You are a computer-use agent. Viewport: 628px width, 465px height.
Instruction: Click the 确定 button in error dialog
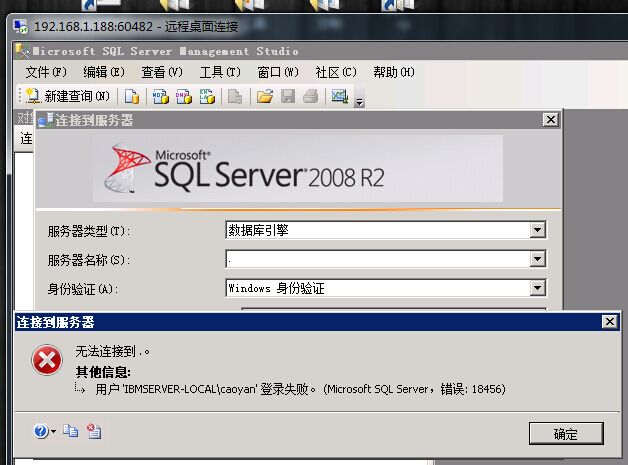[566, 433]
